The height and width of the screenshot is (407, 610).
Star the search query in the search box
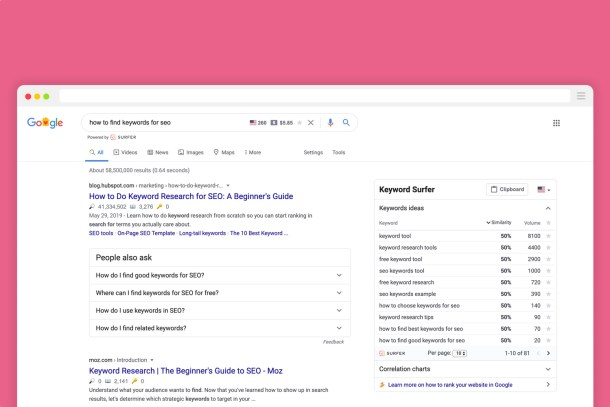tap(300, 123)
